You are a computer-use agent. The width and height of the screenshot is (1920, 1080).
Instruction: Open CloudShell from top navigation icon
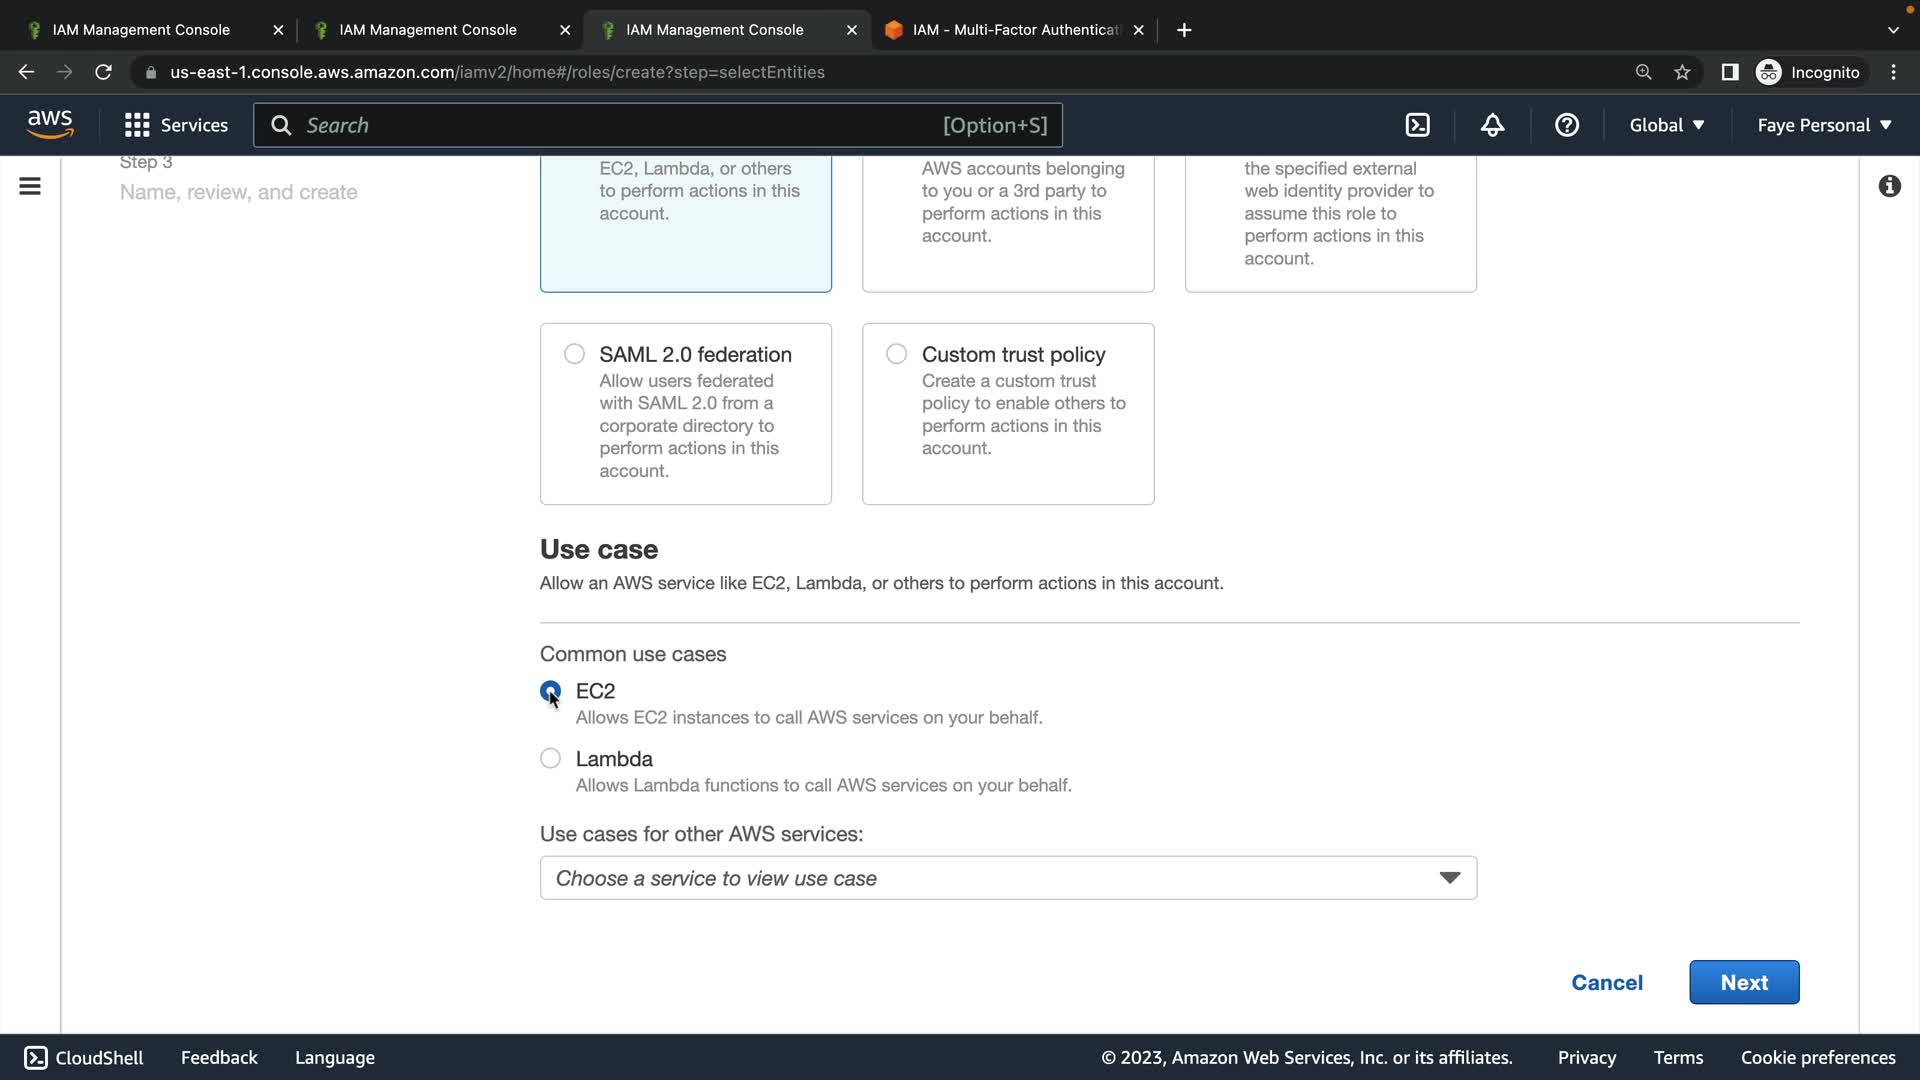1417,125
